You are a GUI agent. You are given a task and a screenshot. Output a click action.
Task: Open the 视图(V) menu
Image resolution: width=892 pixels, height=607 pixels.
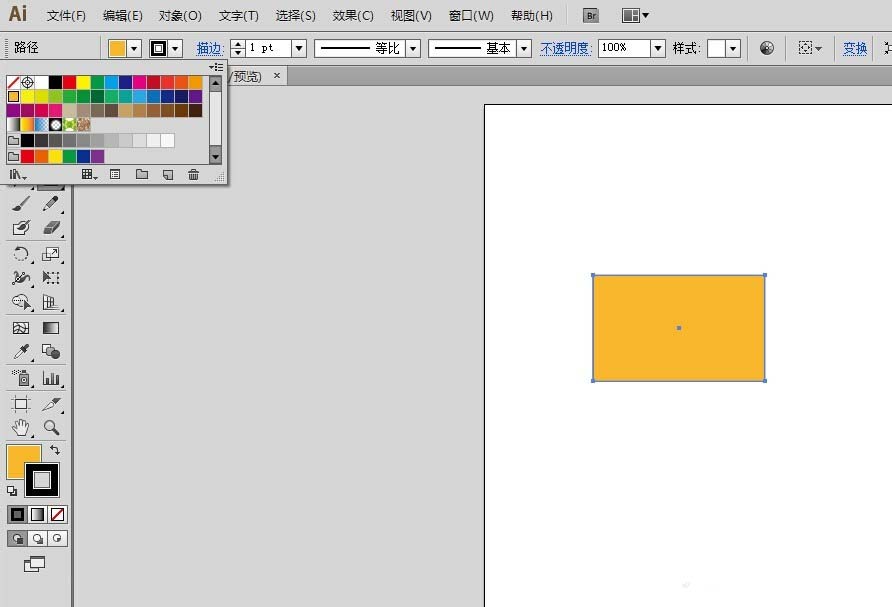(411, 16)
